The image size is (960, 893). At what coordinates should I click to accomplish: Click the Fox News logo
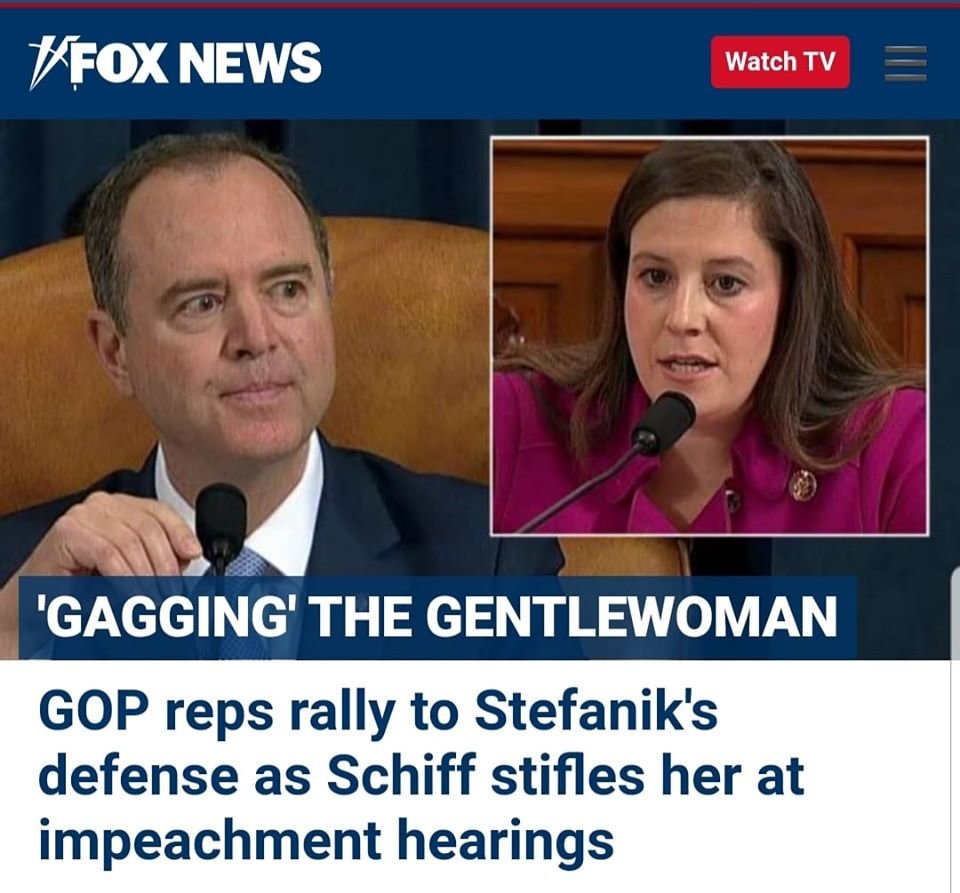pyautogui.click(x=175, y=62)
